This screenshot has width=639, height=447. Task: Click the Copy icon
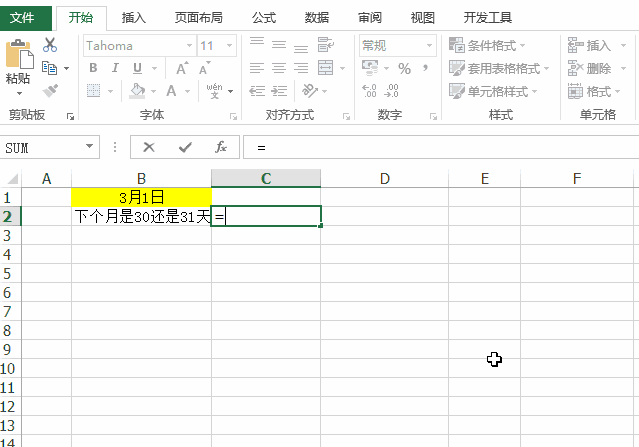click(50, 68)
